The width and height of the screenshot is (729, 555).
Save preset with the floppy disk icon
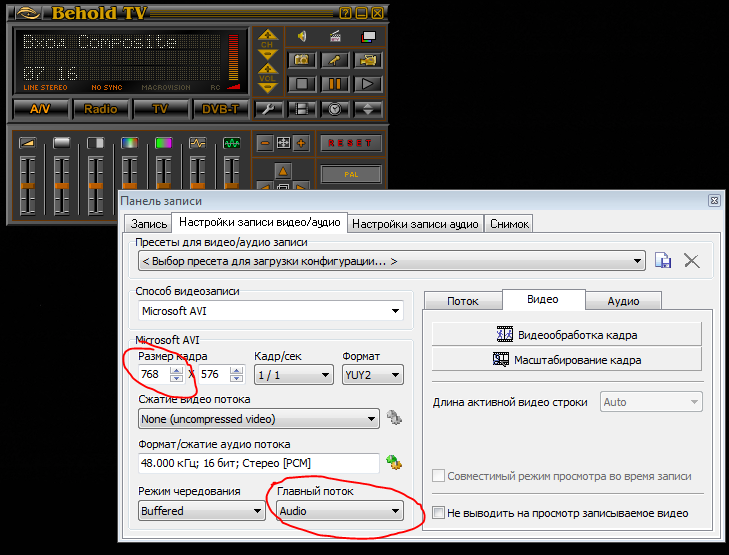663,260
